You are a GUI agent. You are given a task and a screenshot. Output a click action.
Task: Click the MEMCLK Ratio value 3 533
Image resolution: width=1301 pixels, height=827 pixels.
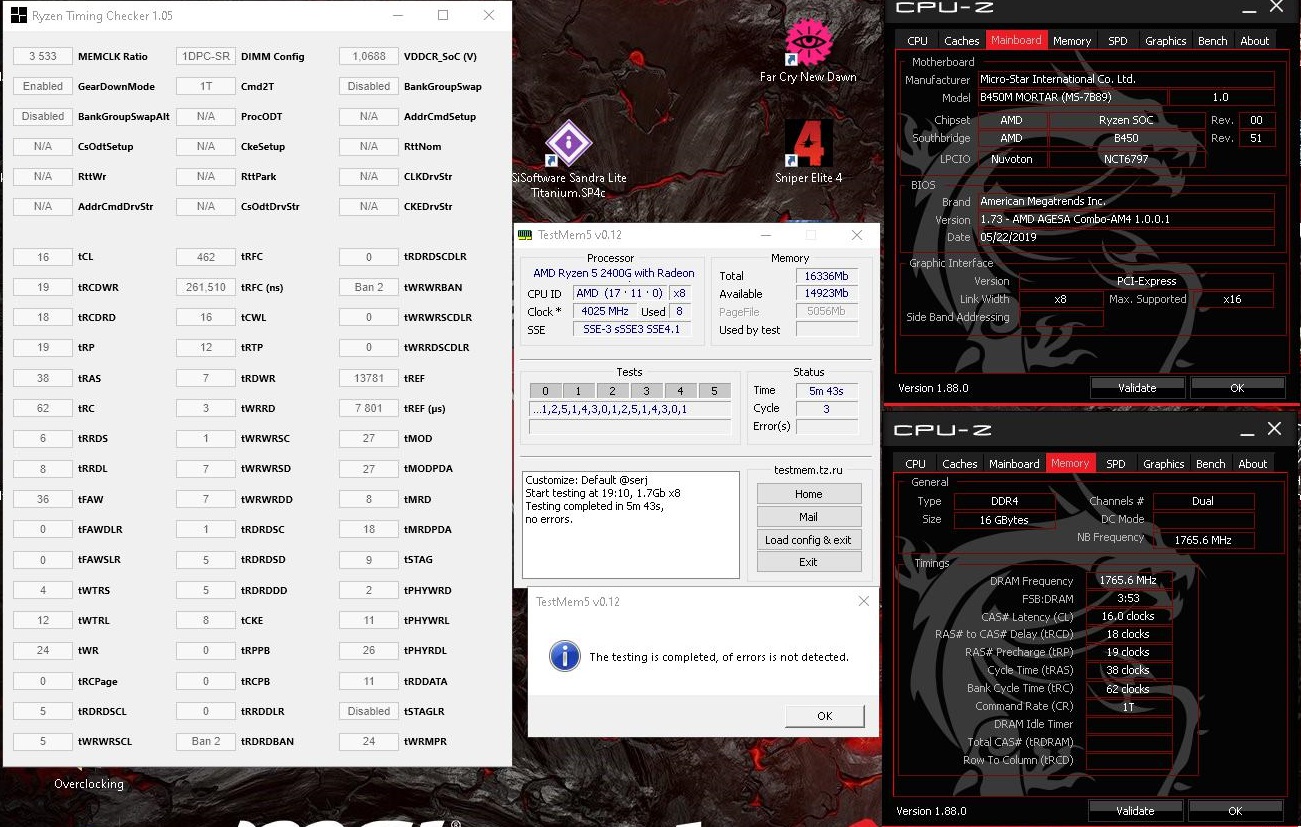pyautogui.click(x=42, y=57)
